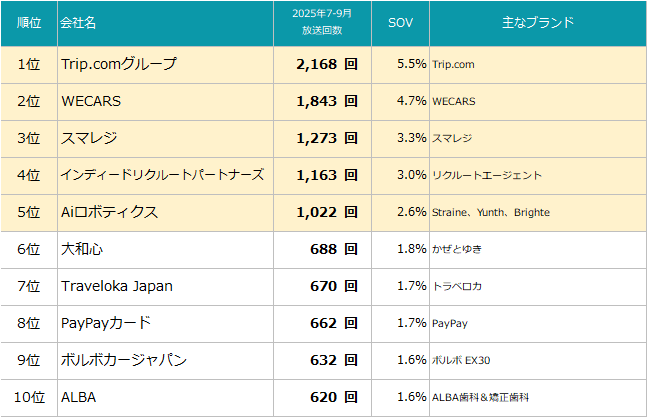
Task: Click the PayPayカード company name
Action: click(x=106, y=323)
